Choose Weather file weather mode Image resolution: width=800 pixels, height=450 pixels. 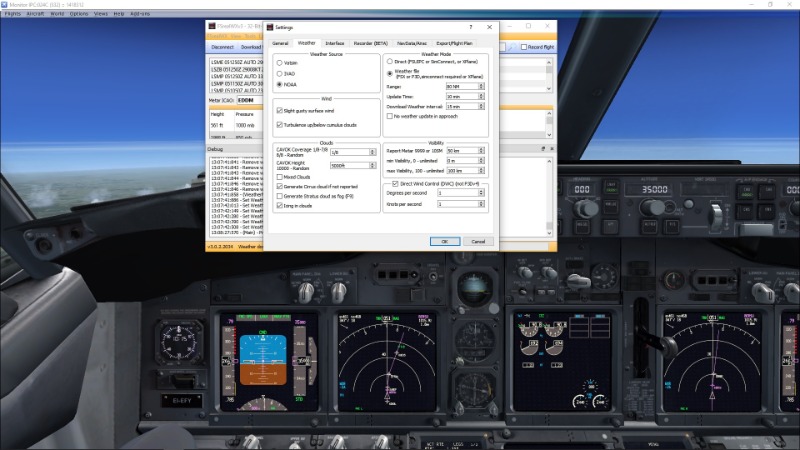[390, 73]
